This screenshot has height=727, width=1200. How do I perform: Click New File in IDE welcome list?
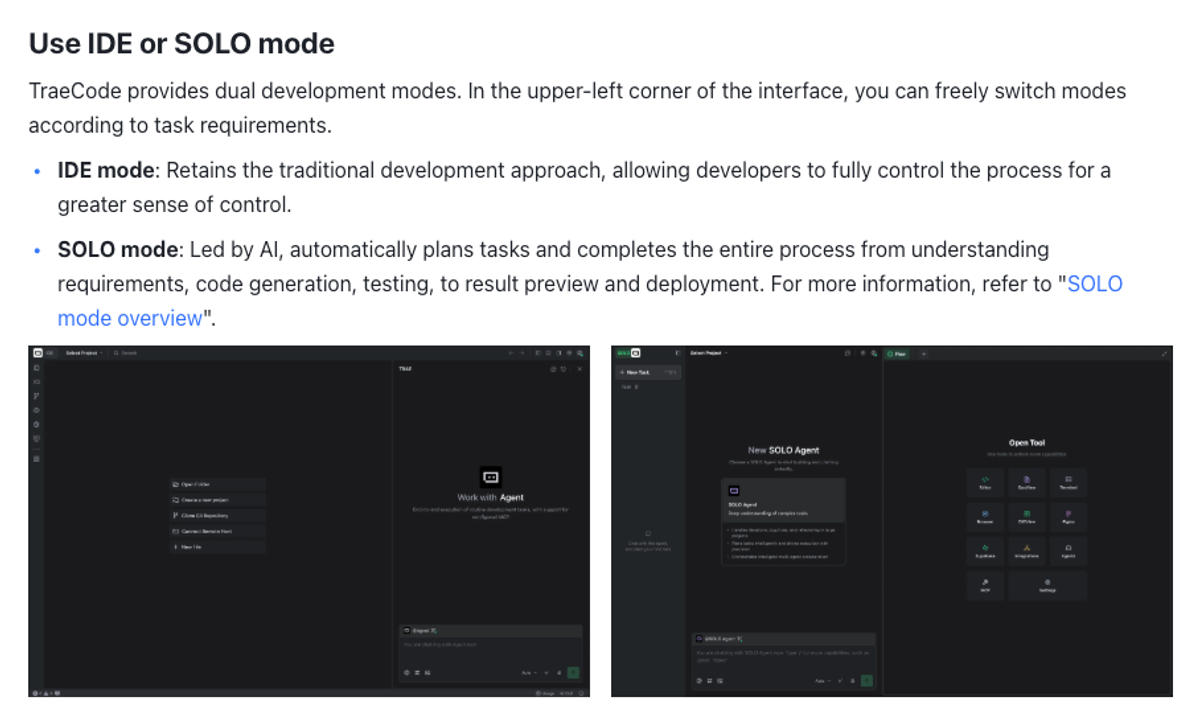pos(217,547)
